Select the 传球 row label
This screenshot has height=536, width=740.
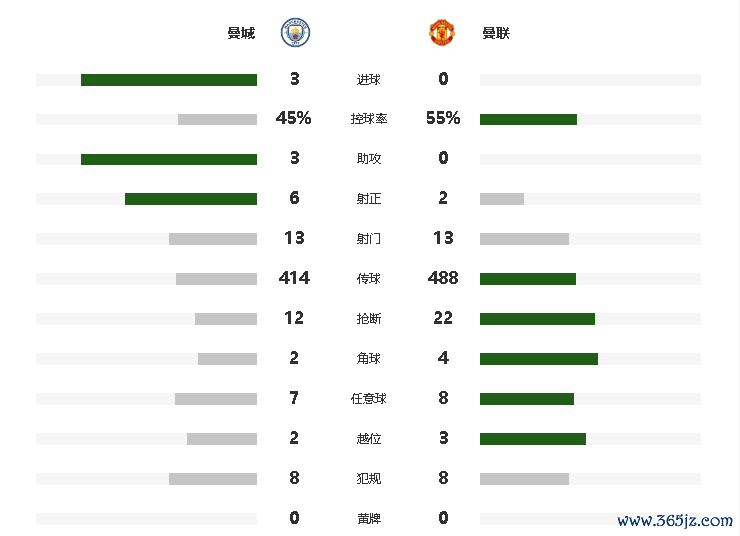click(368, 279)
